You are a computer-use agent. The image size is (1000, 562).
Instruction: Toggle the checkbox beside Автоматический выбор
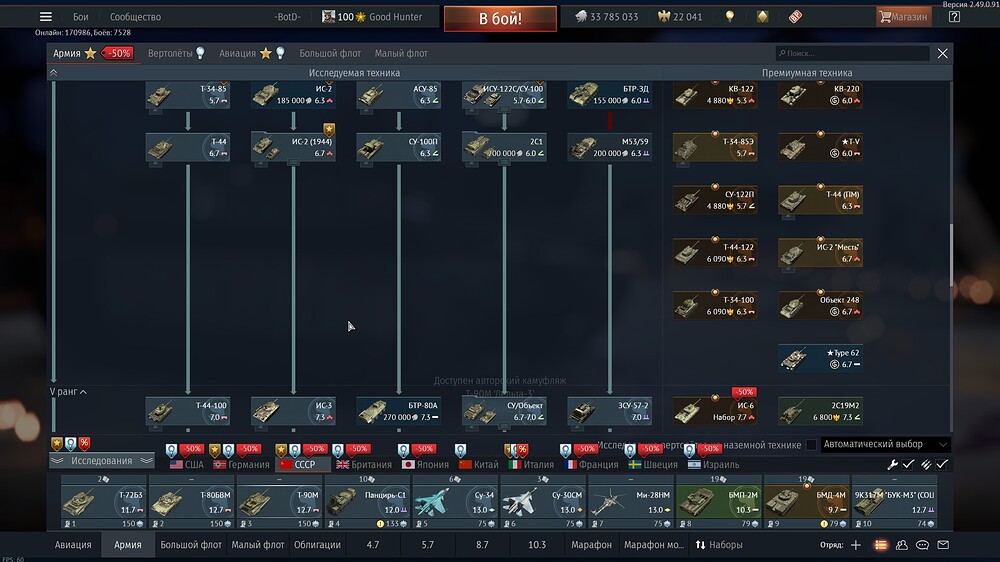point(811,445)
